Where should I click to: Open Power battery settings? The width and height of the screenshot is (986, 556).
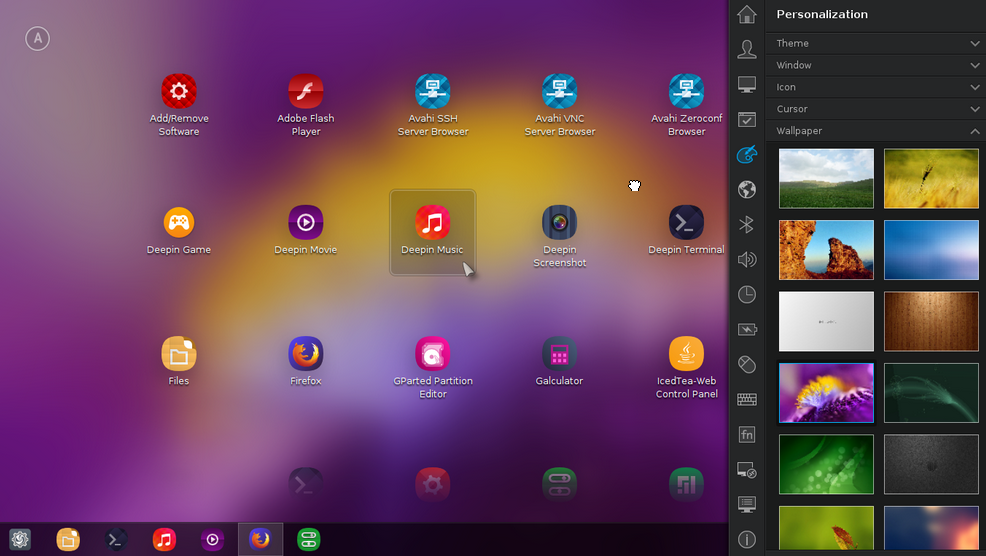click(747, 330)
